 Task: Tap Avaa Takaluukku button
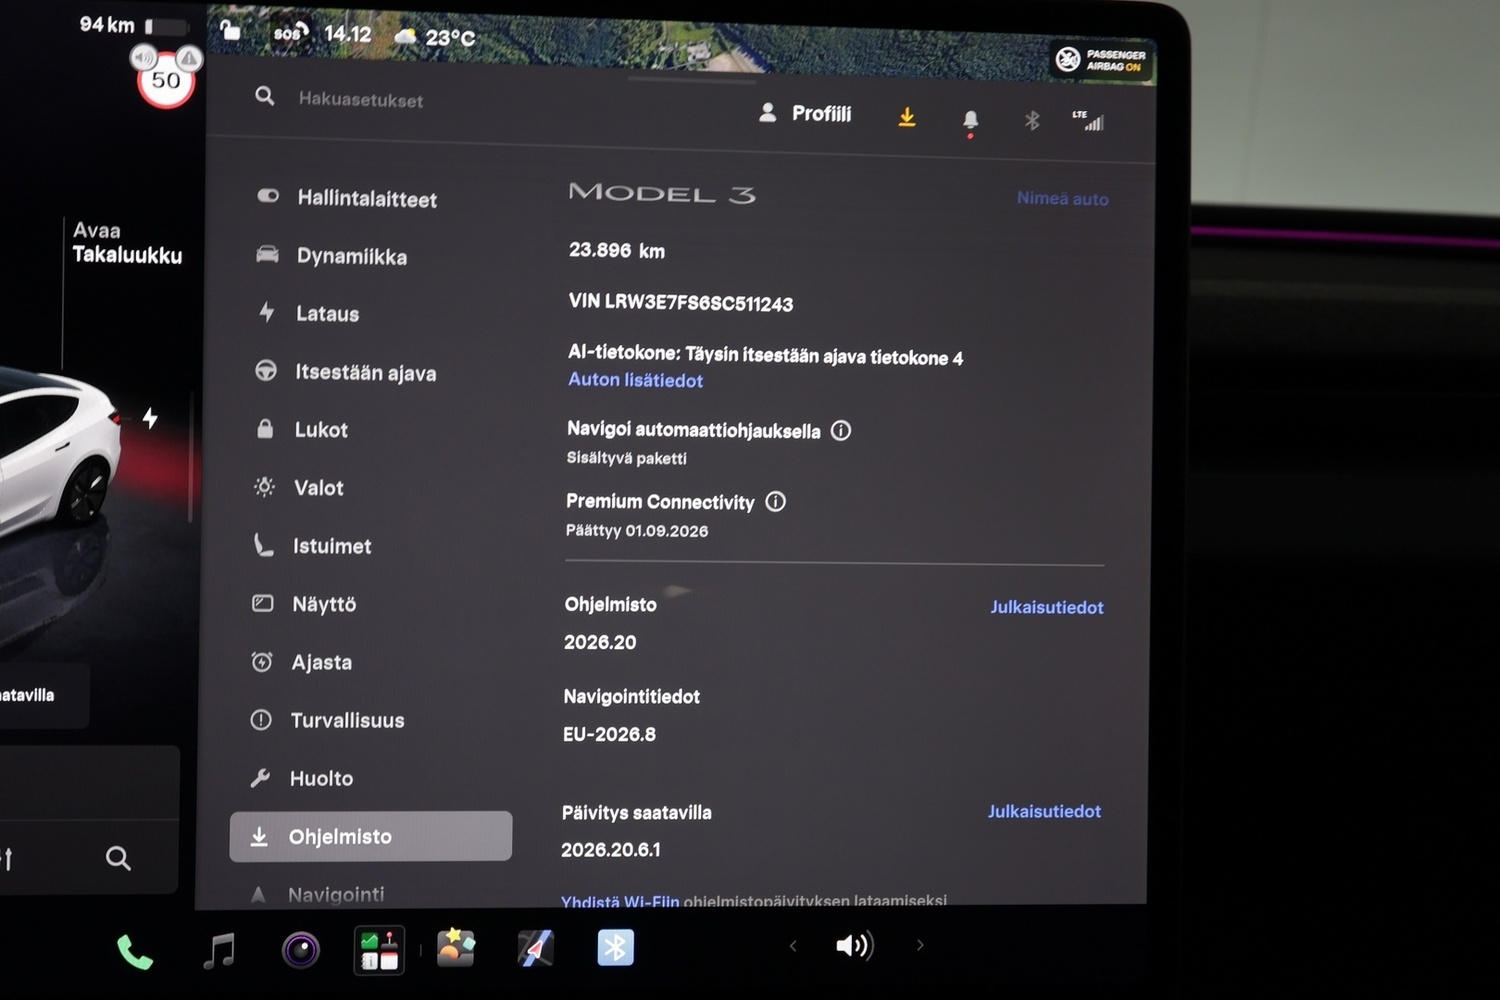point(127,243)
